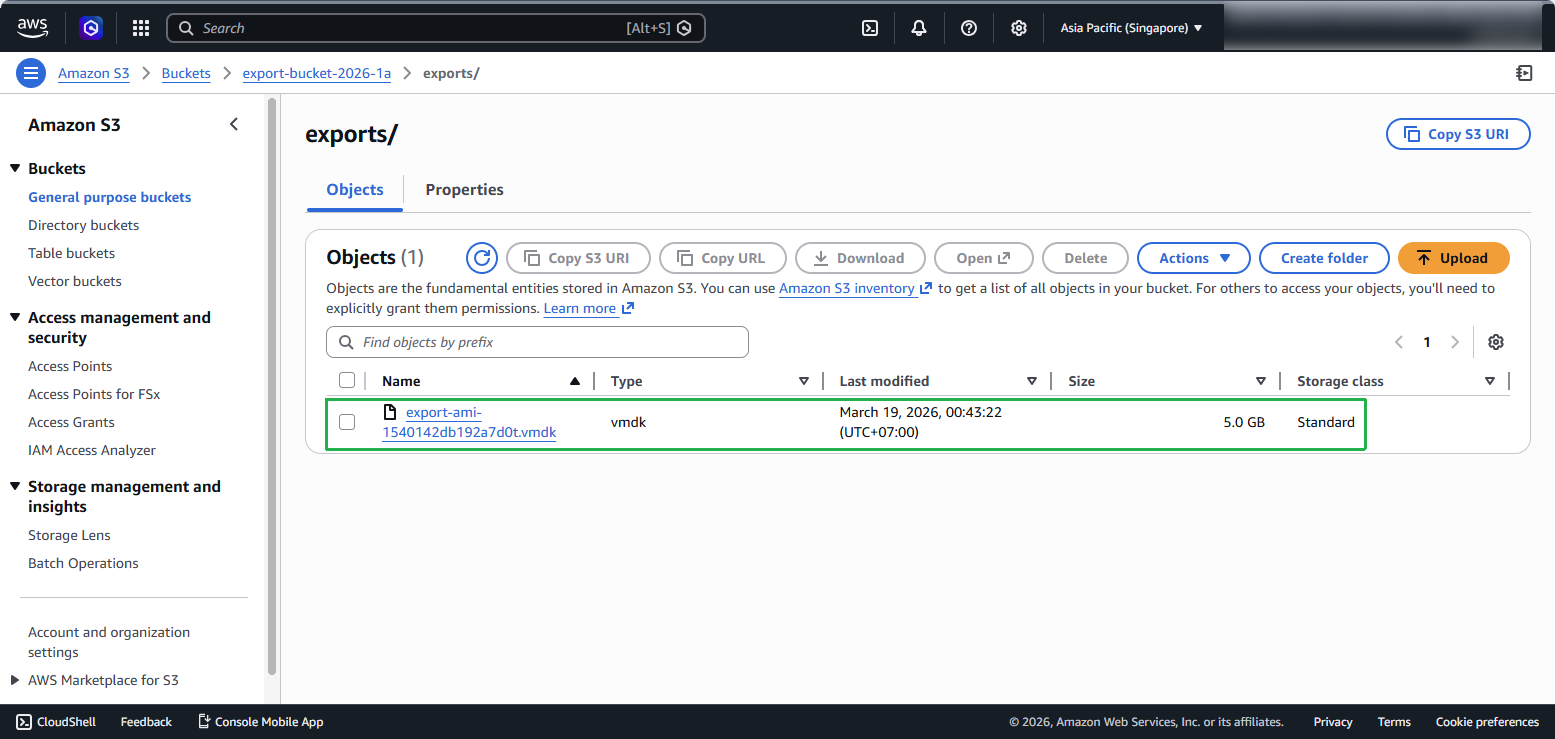Collapse the Amazon S3 sidebar
This screenshot has height=739, width=1555.
coord(234,125)
